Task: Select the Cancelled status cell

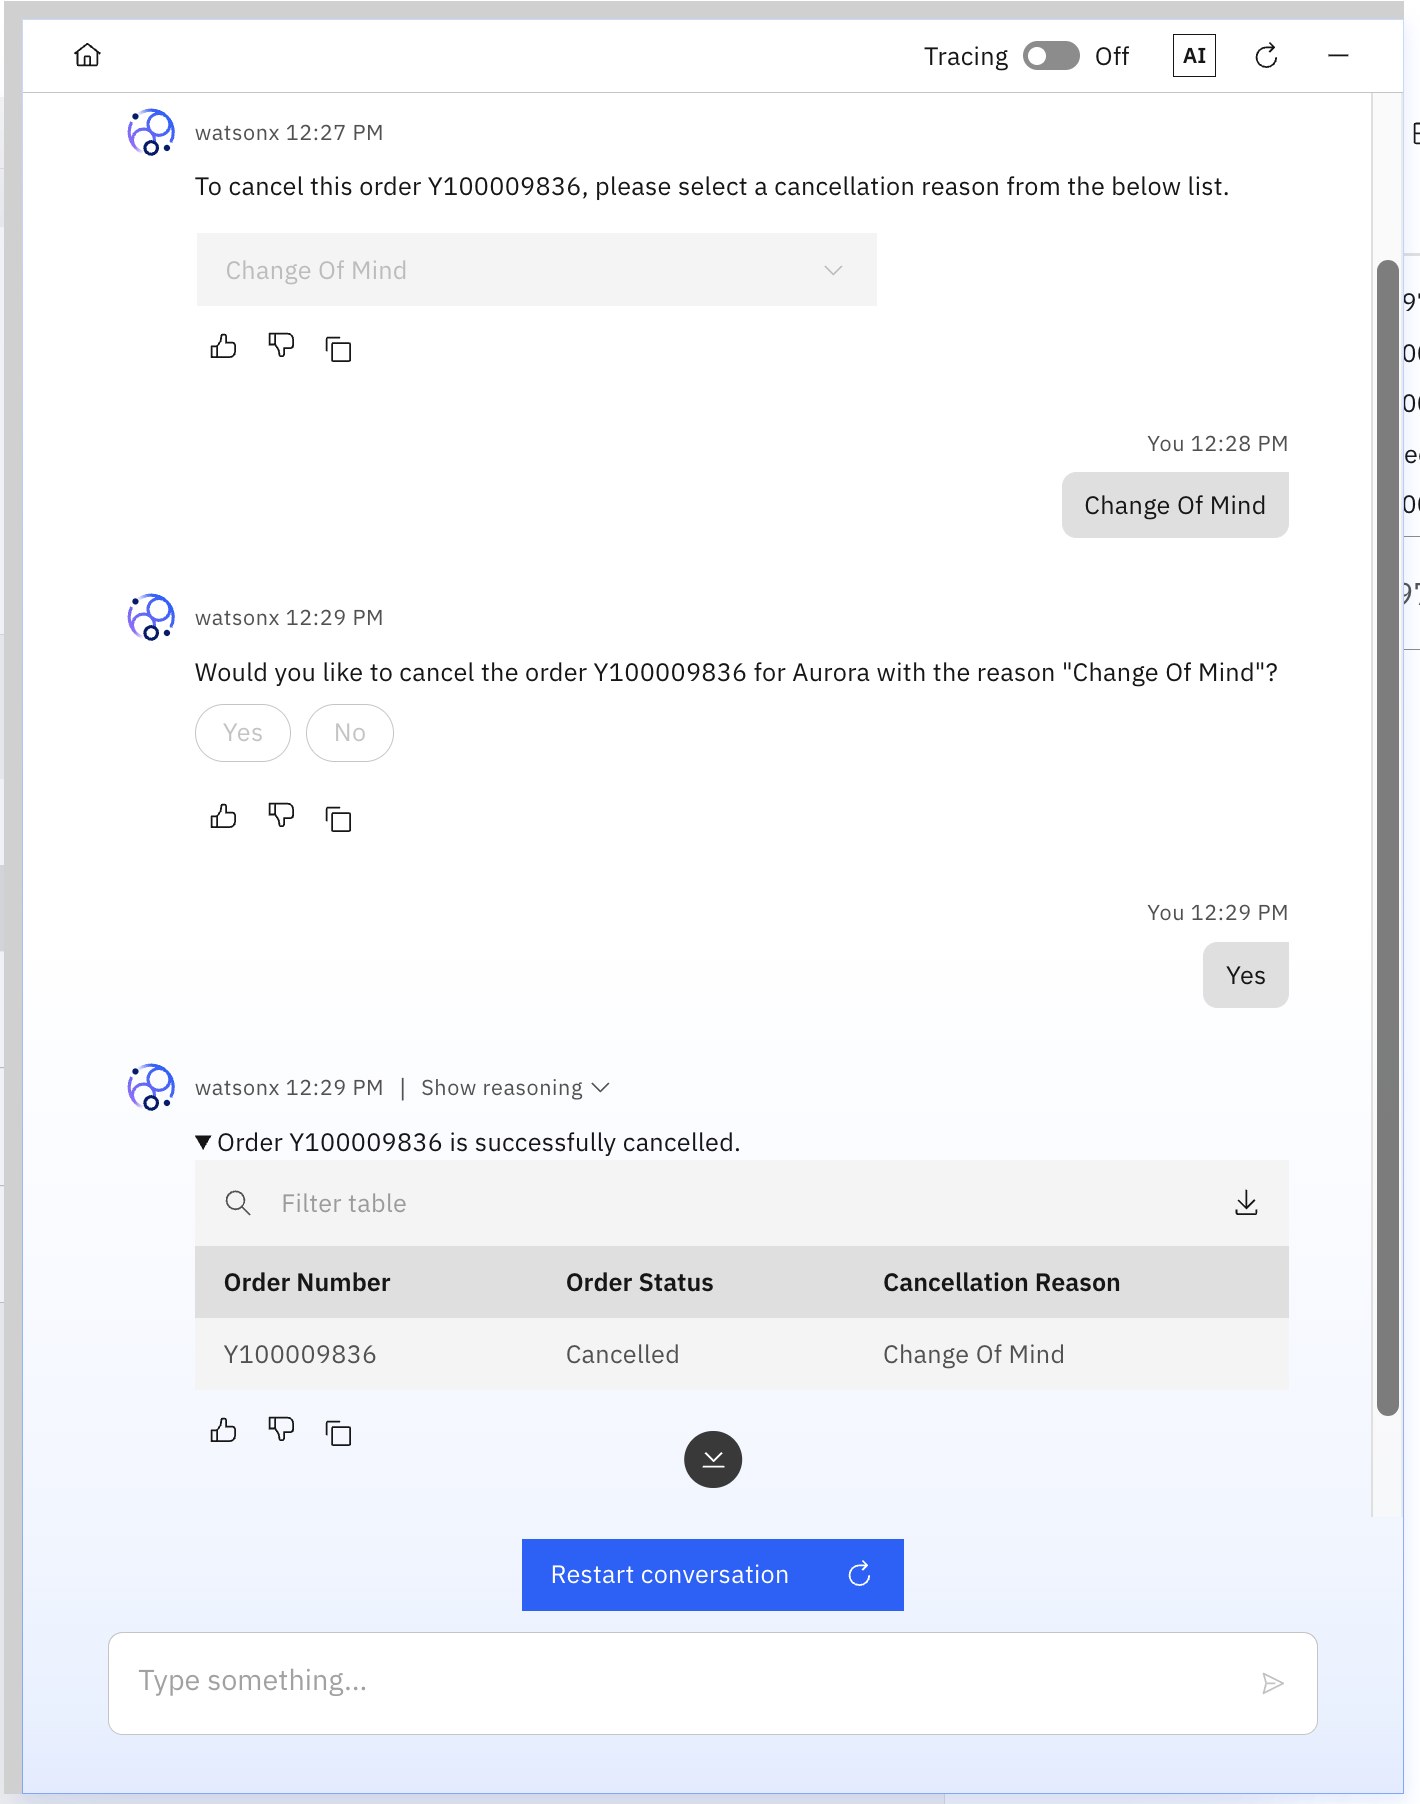Action: tap(622, 1355)
